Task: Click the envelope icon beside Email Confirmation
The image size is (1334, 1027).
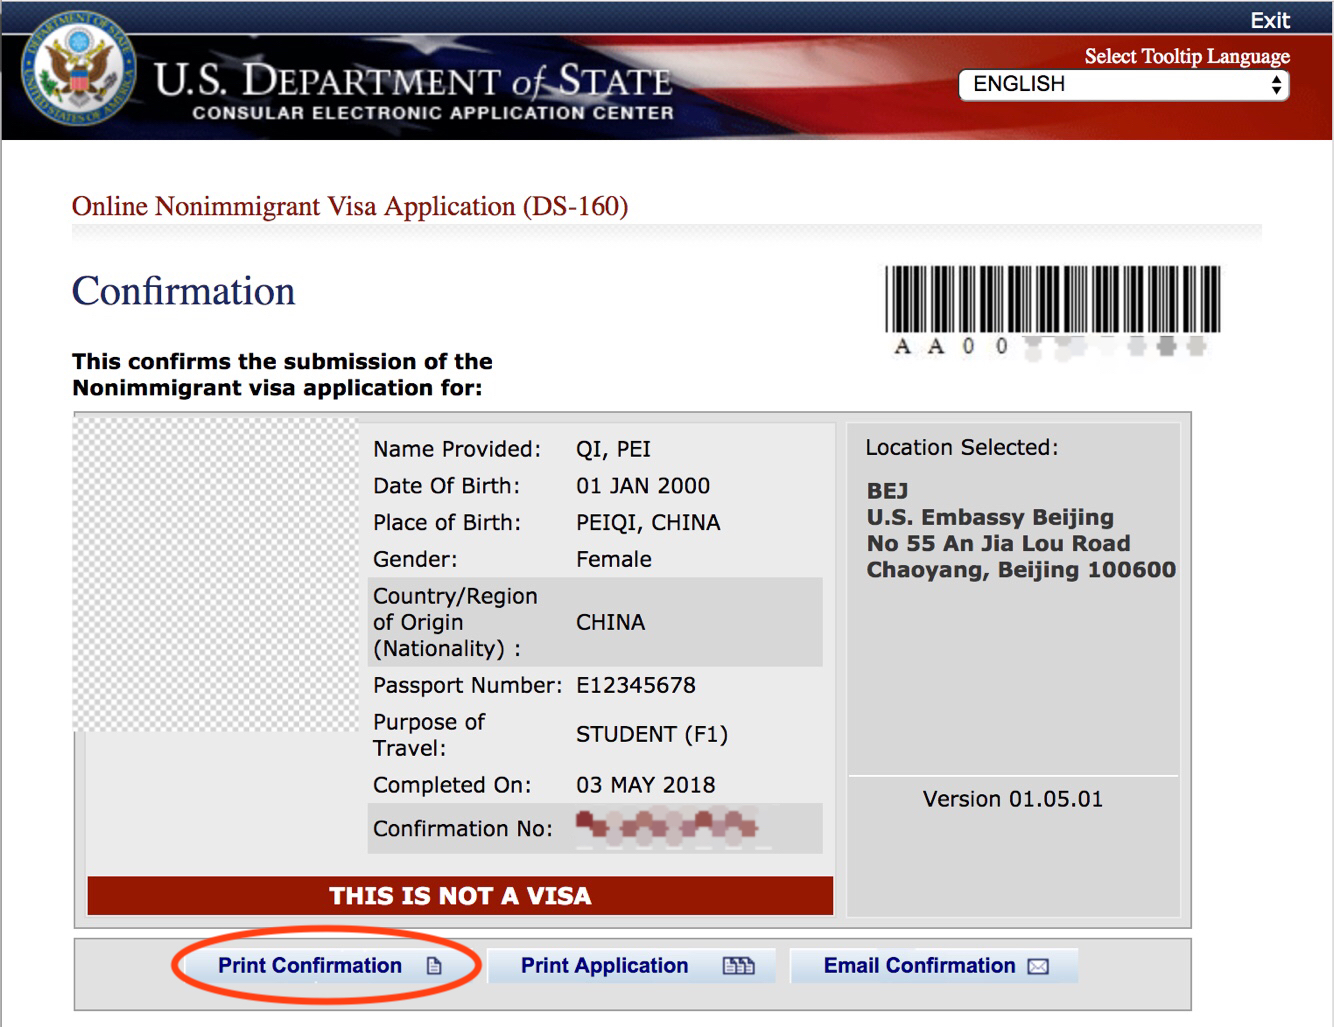Action: point(1038,966)
